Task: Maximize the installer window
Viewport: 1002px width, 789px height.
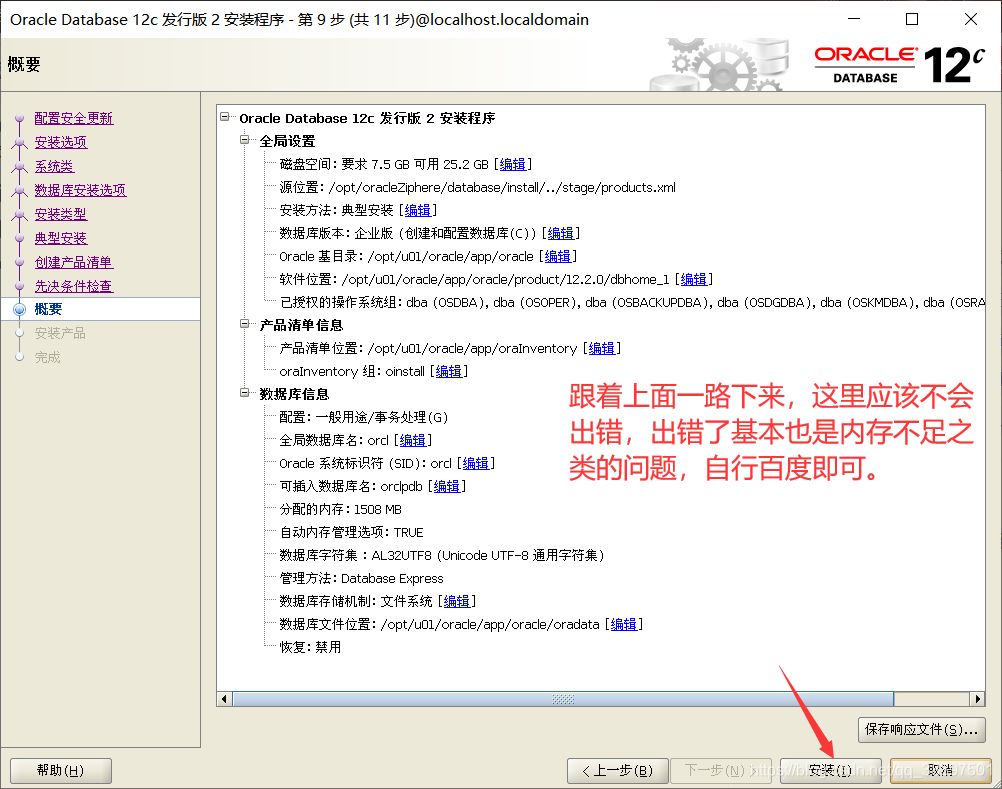Action: click(912, 19)
